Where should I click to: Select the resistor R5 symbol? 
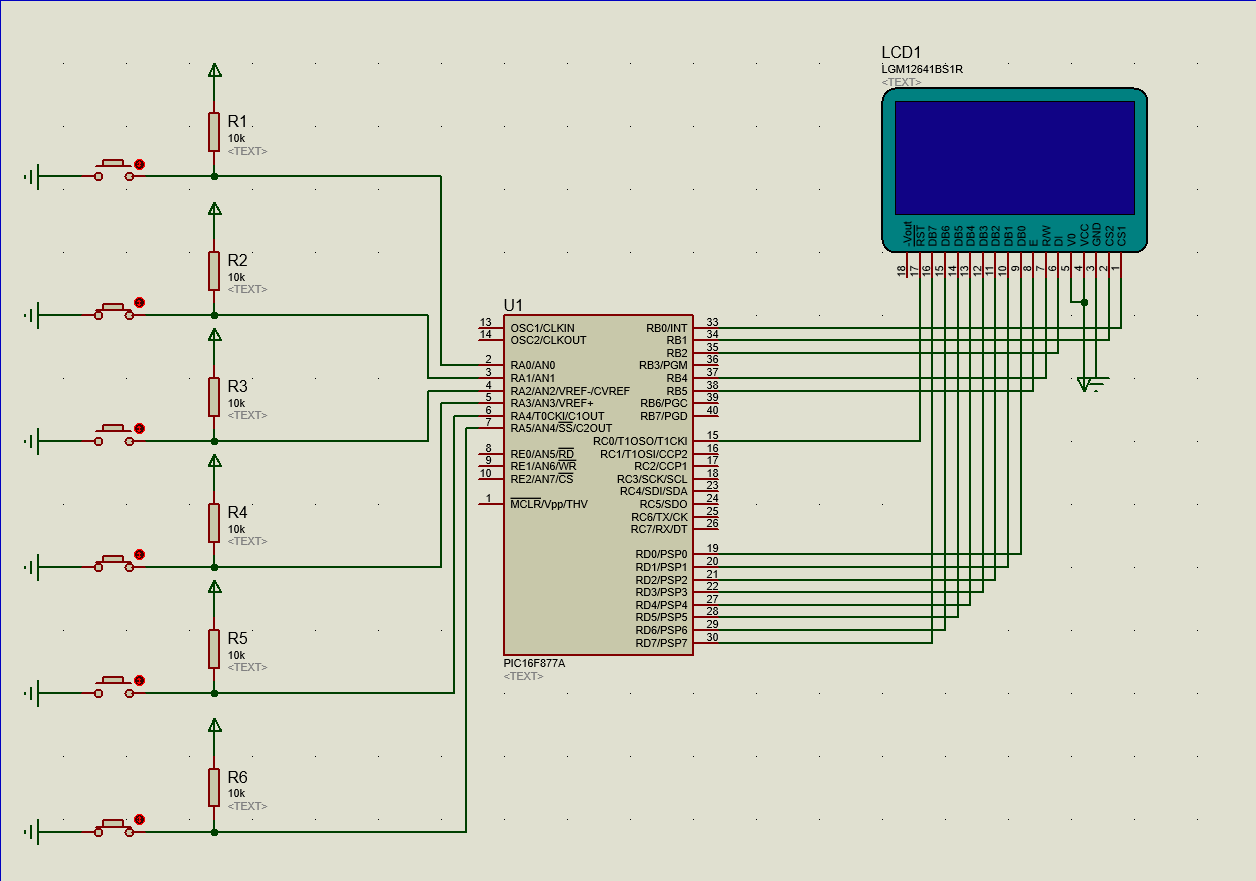214,648
